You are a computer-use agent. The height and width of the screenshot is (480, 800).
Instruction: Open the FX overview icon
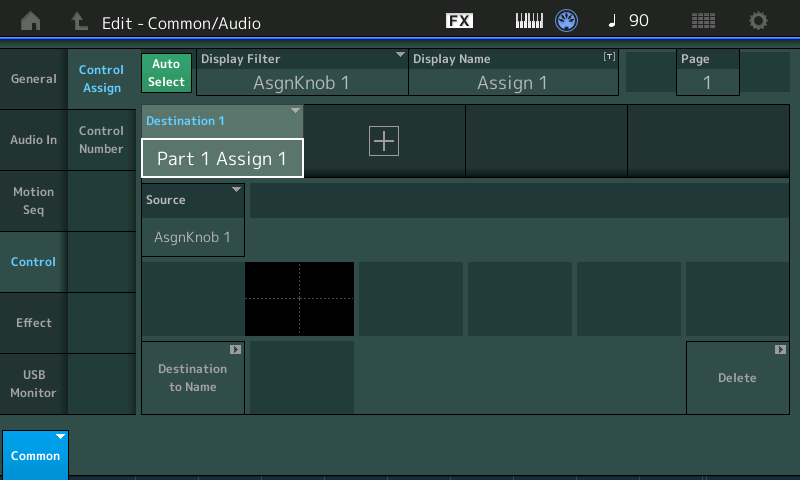(459, 21)
